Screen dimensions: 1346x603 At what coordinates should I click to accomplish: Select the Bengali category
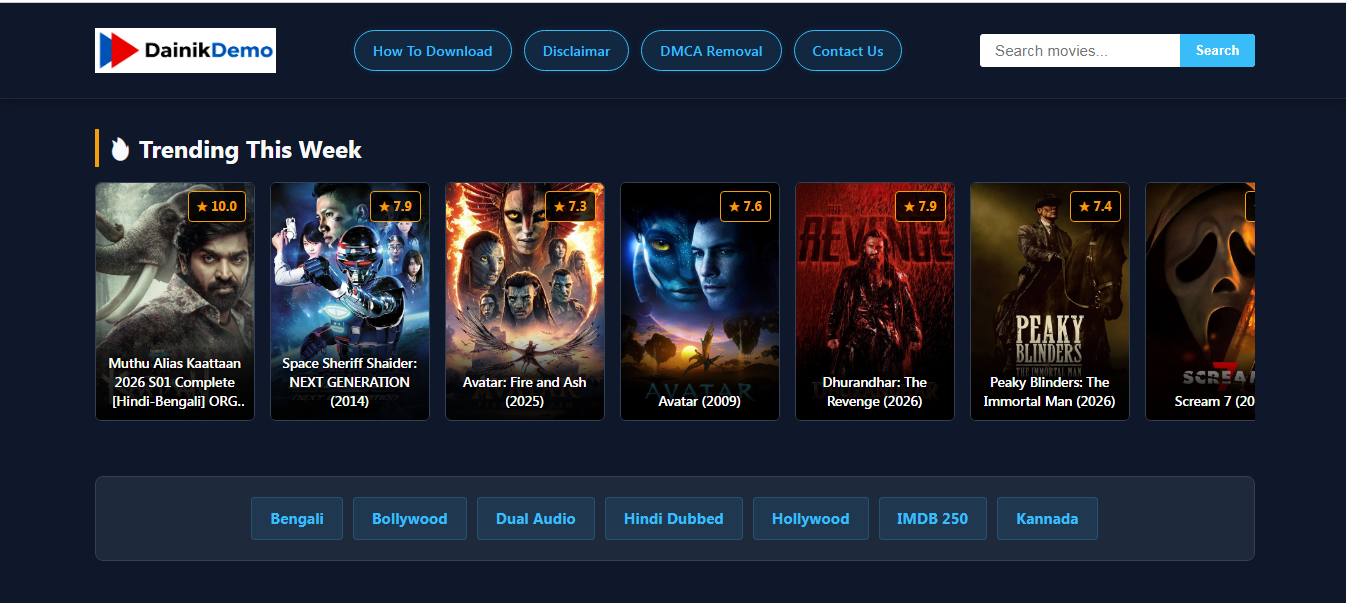tap(297, 518)
